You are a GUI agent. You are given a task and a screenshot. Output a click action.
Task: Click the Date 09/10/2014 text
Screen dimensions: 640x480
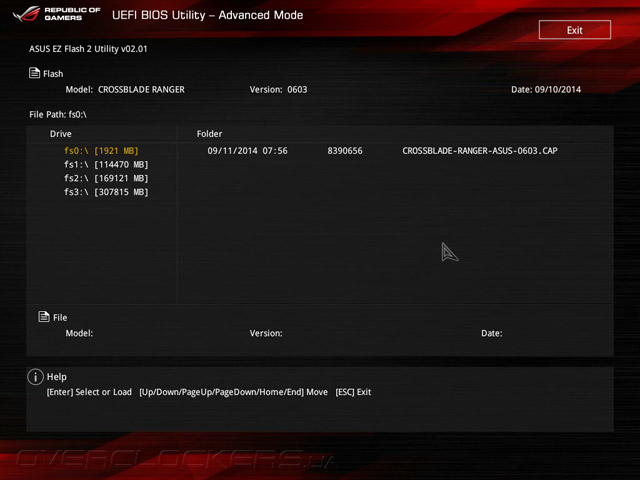[x=546, y=89]
